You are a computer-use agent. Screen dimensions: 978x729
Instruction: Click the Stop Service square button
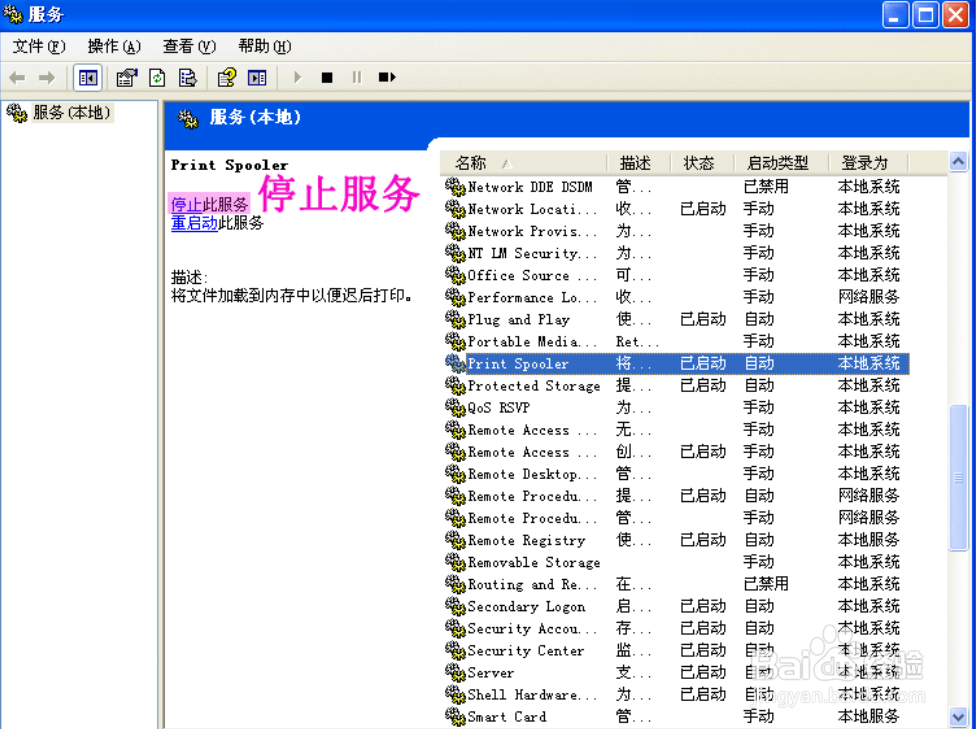click(327, 78)
